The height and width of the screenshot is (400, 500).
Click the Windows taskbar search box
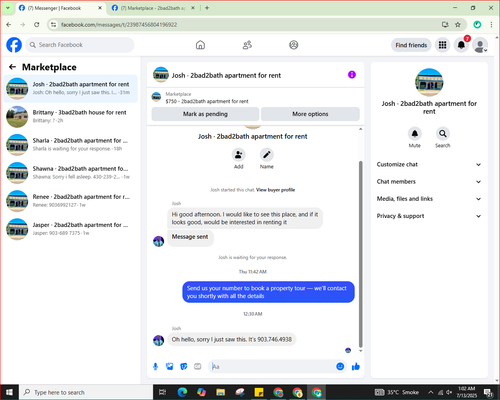(x=86, y=392)
